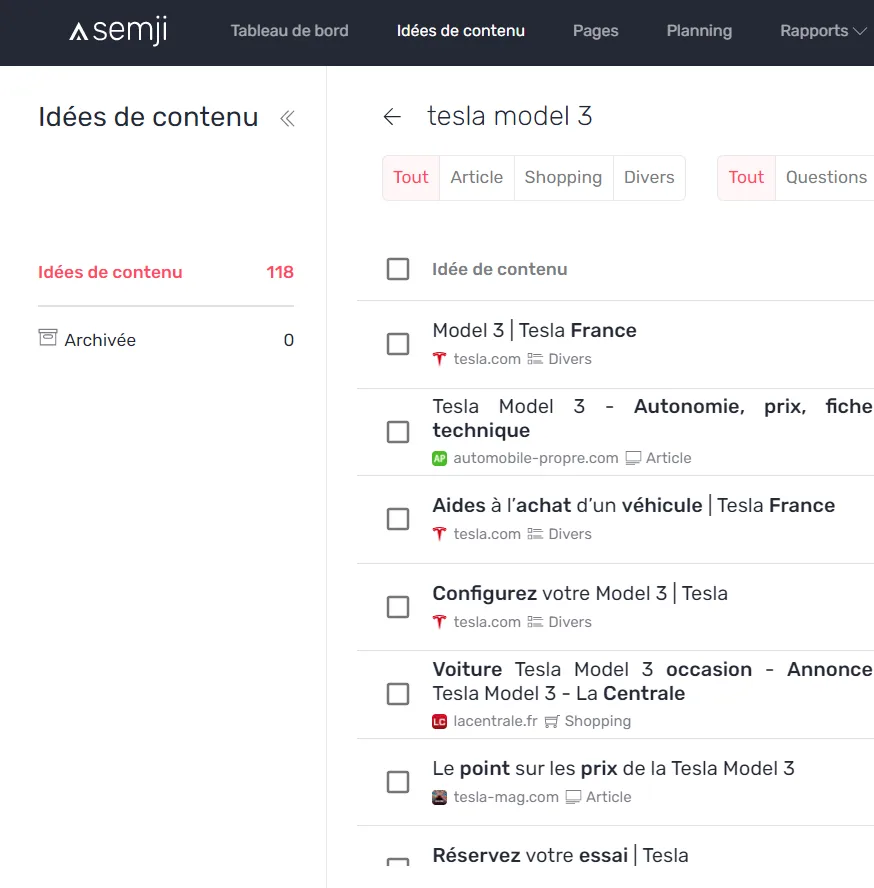Click the Semji logo

coord(118,31)
